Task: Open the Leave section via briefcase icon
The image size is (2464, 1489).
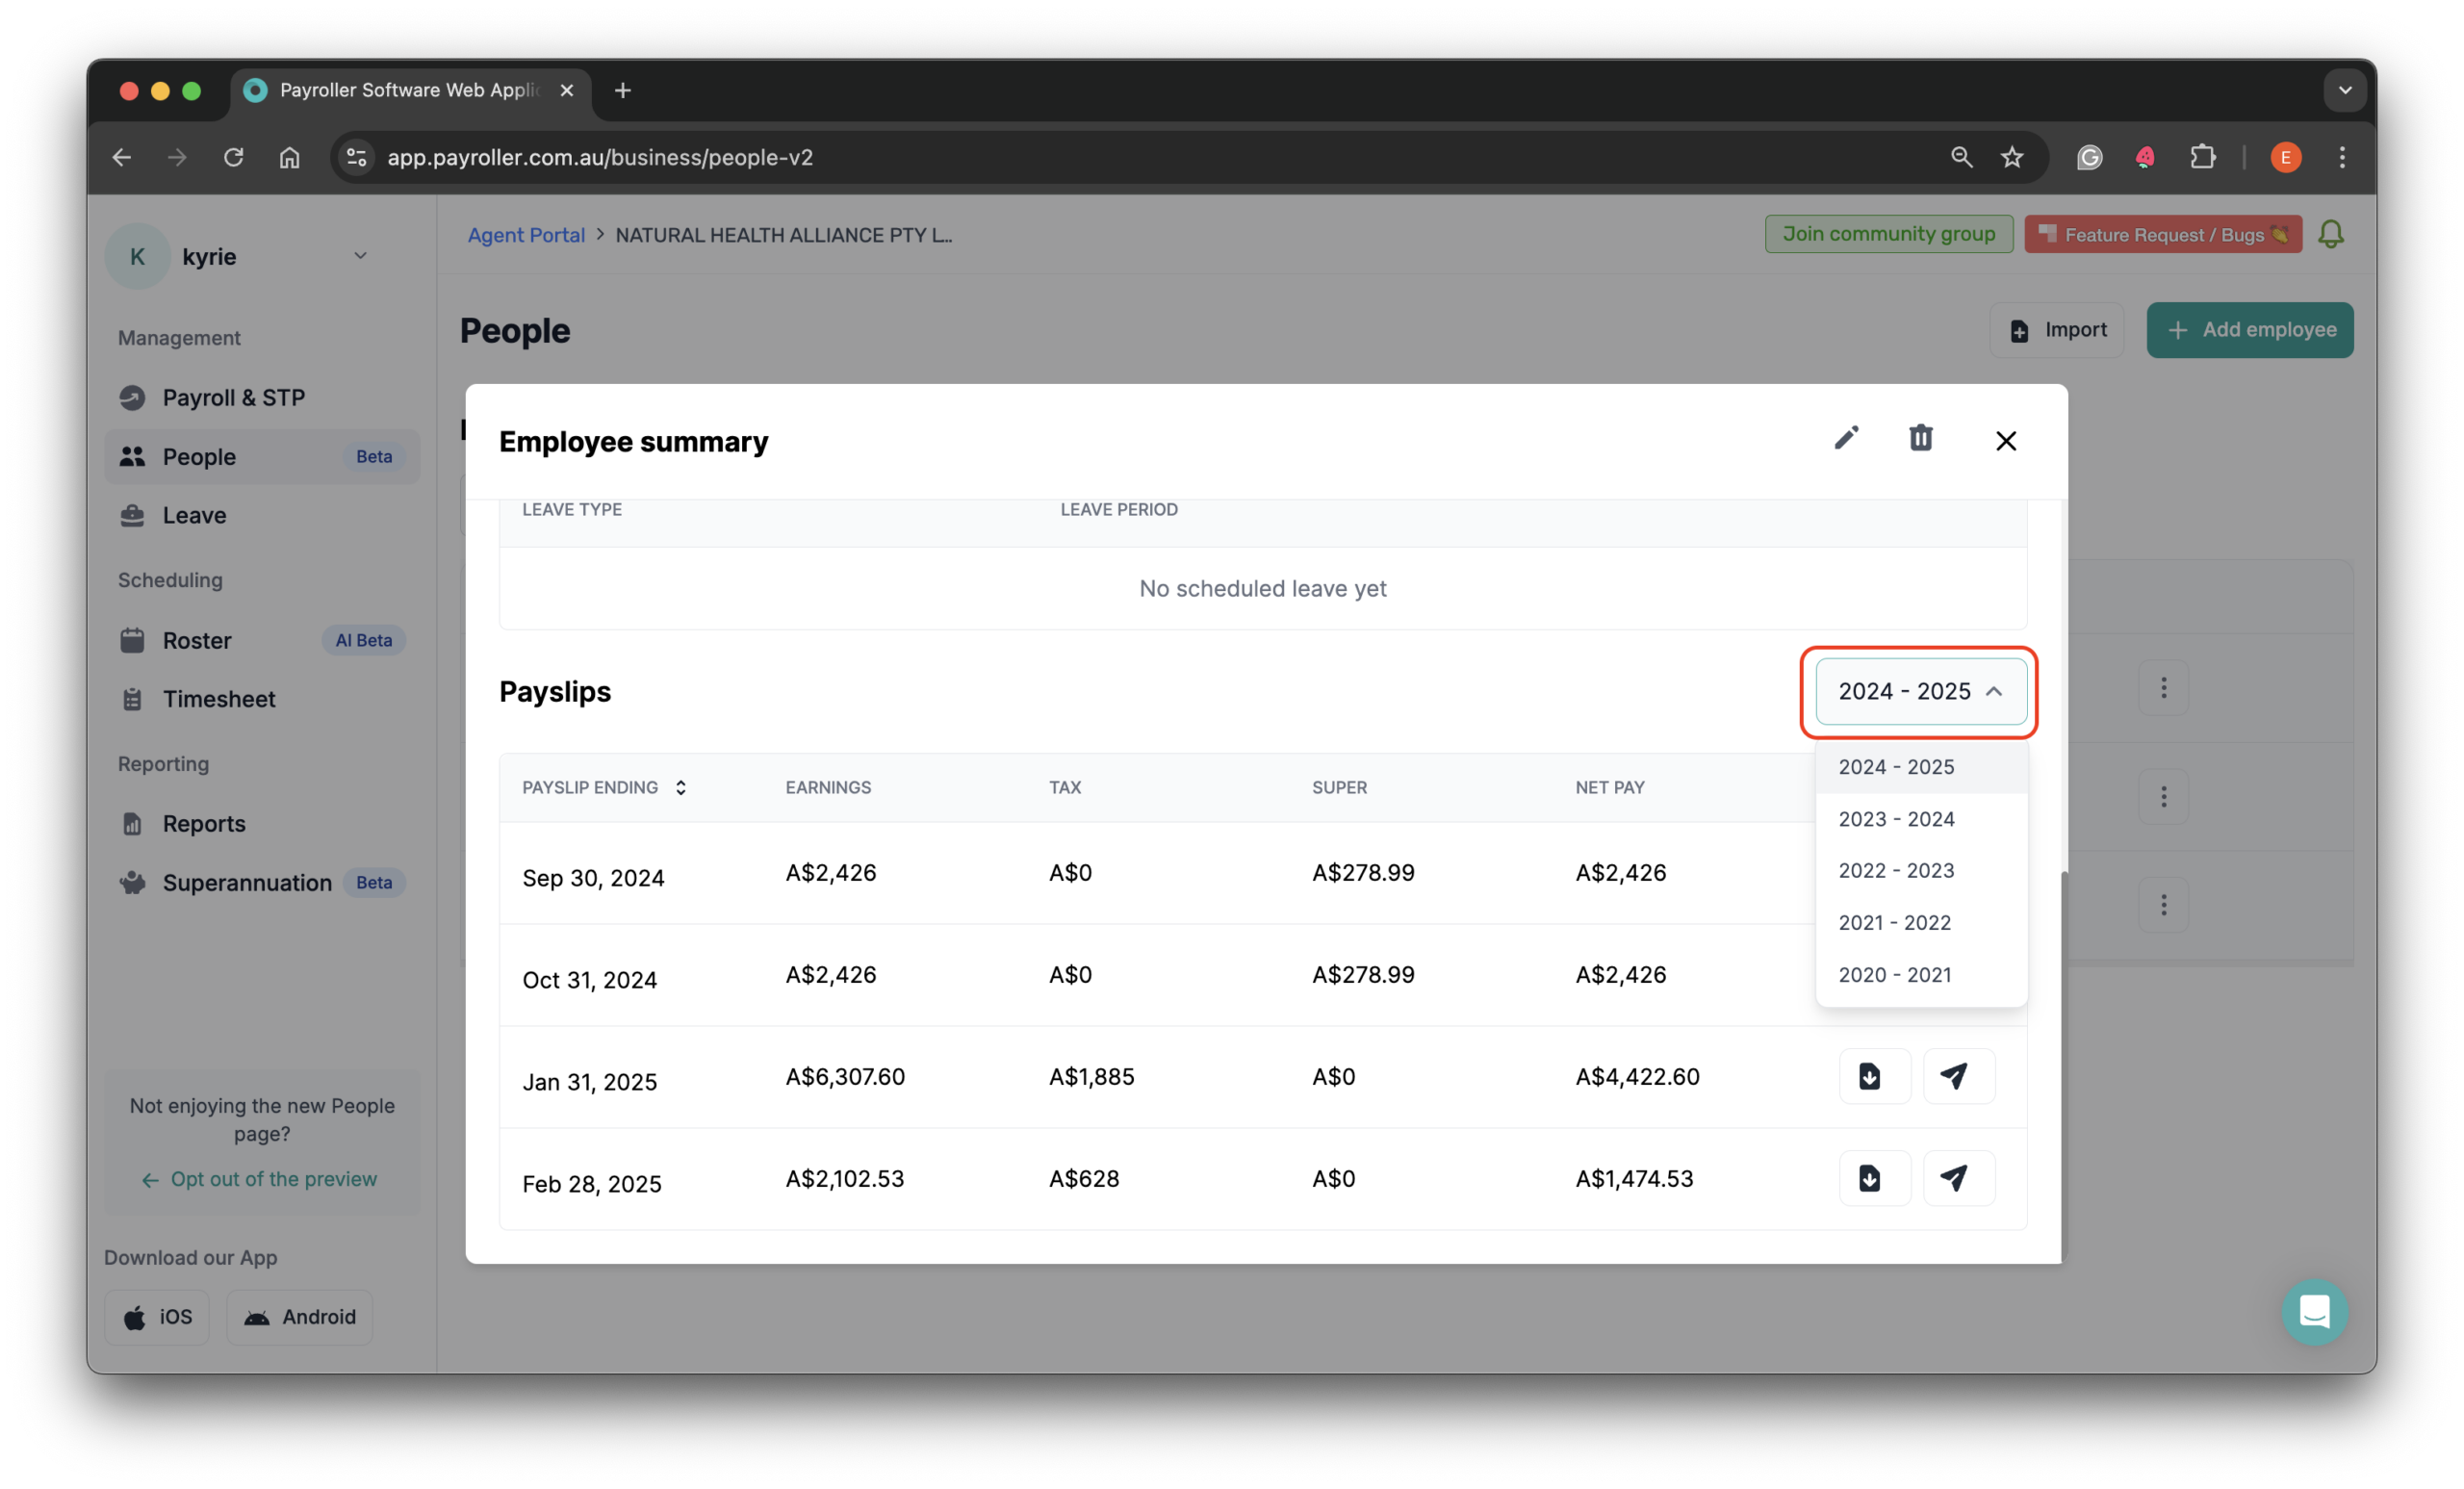Action: coord(133,515)
